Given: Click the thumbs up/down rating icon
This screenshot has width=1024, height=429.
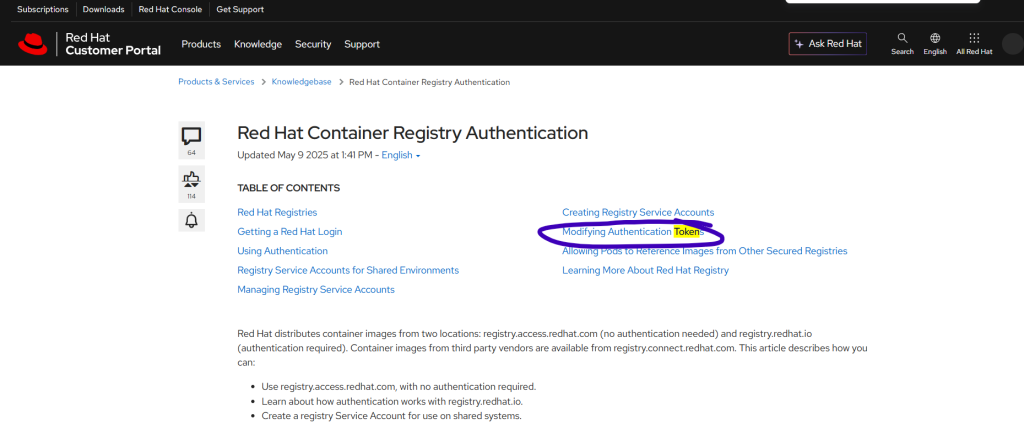Looking at the screenshot, I should coord(191,180).
